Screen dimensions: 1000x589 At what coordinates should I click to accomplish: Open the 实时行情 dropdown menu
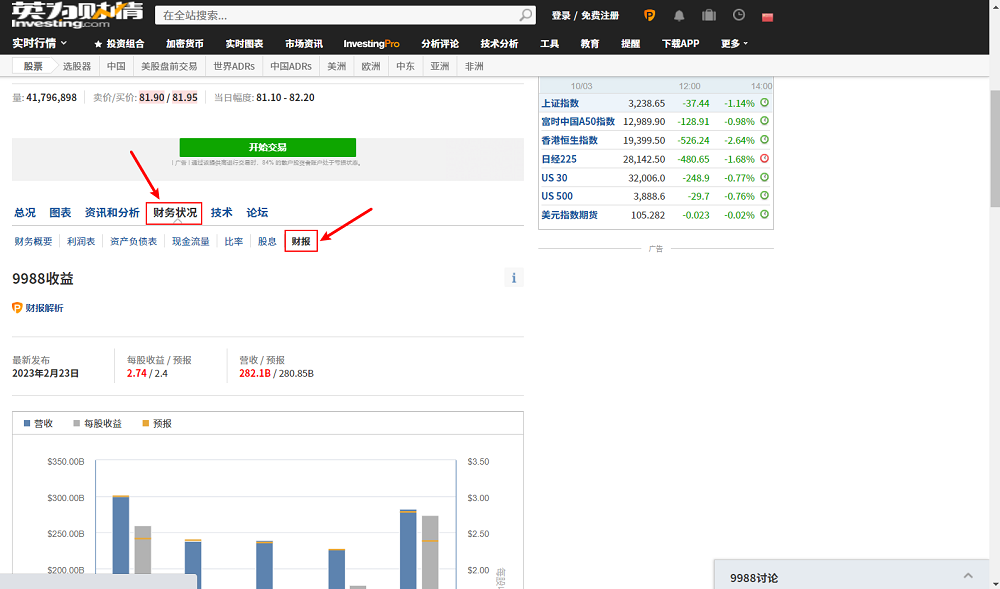click(x=40, y=43)
